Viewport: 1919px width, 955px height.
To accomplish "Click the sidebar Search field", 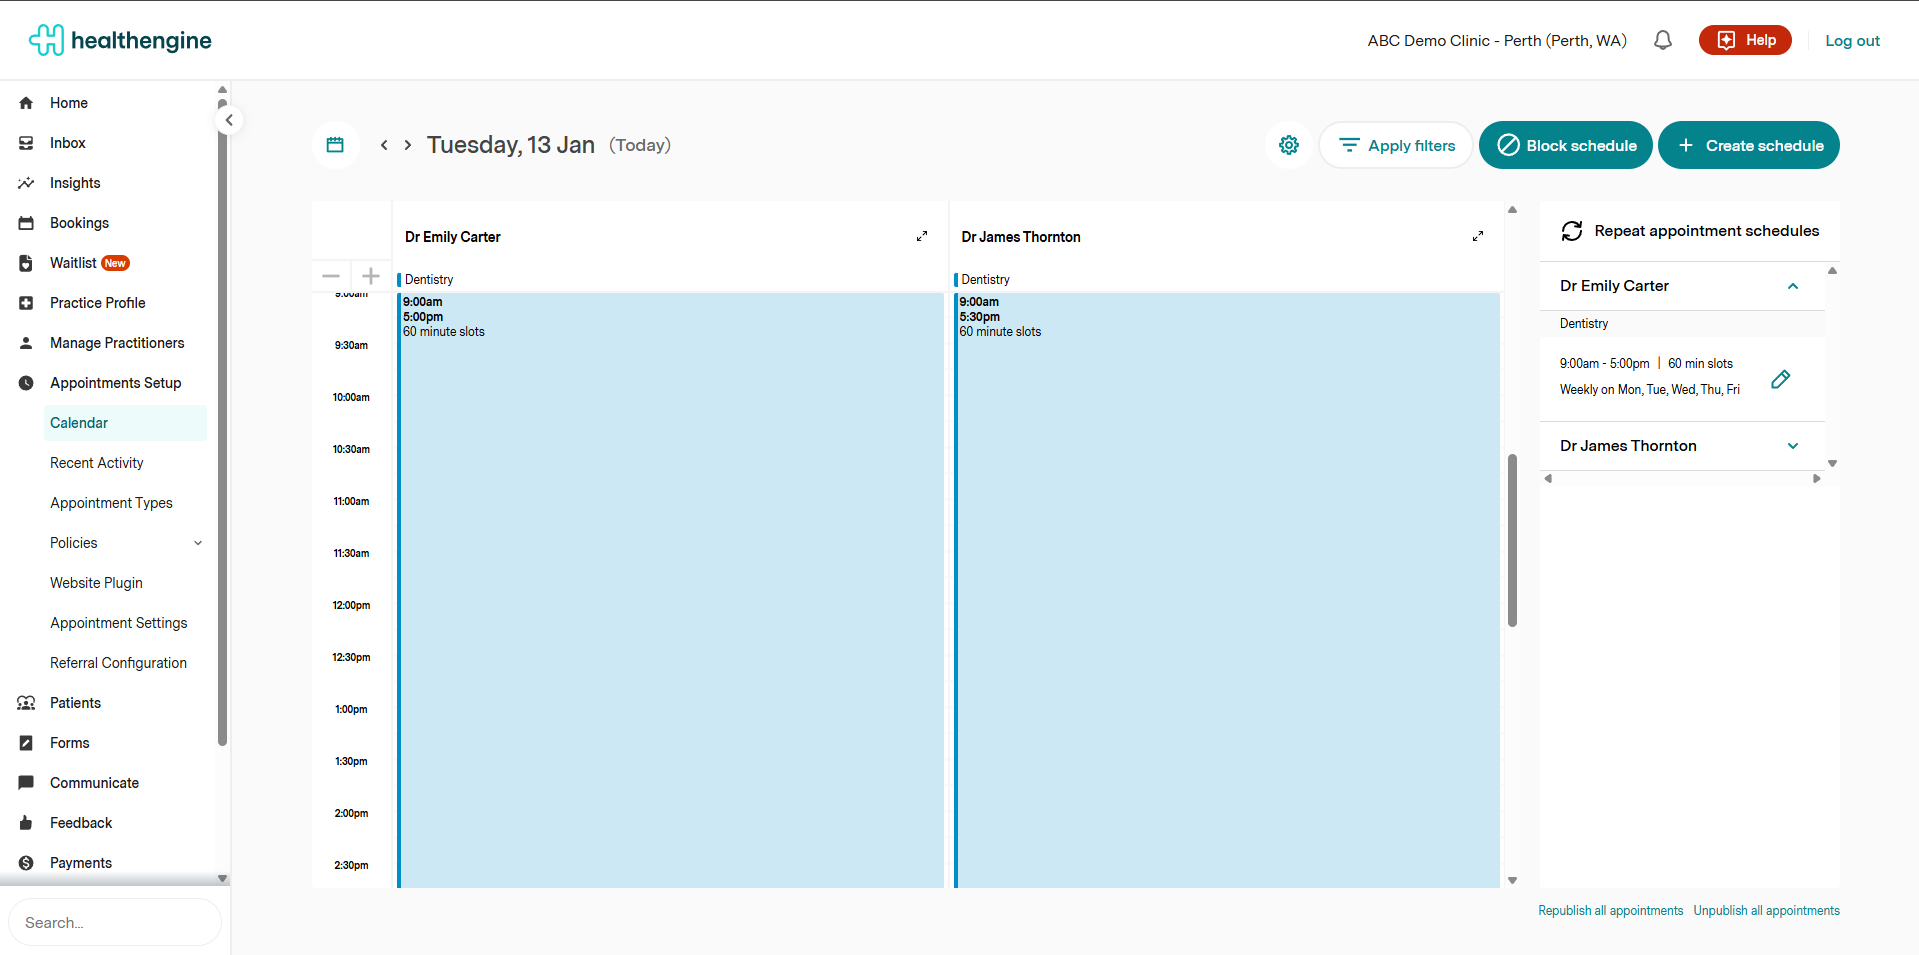I will click(115, 922).
